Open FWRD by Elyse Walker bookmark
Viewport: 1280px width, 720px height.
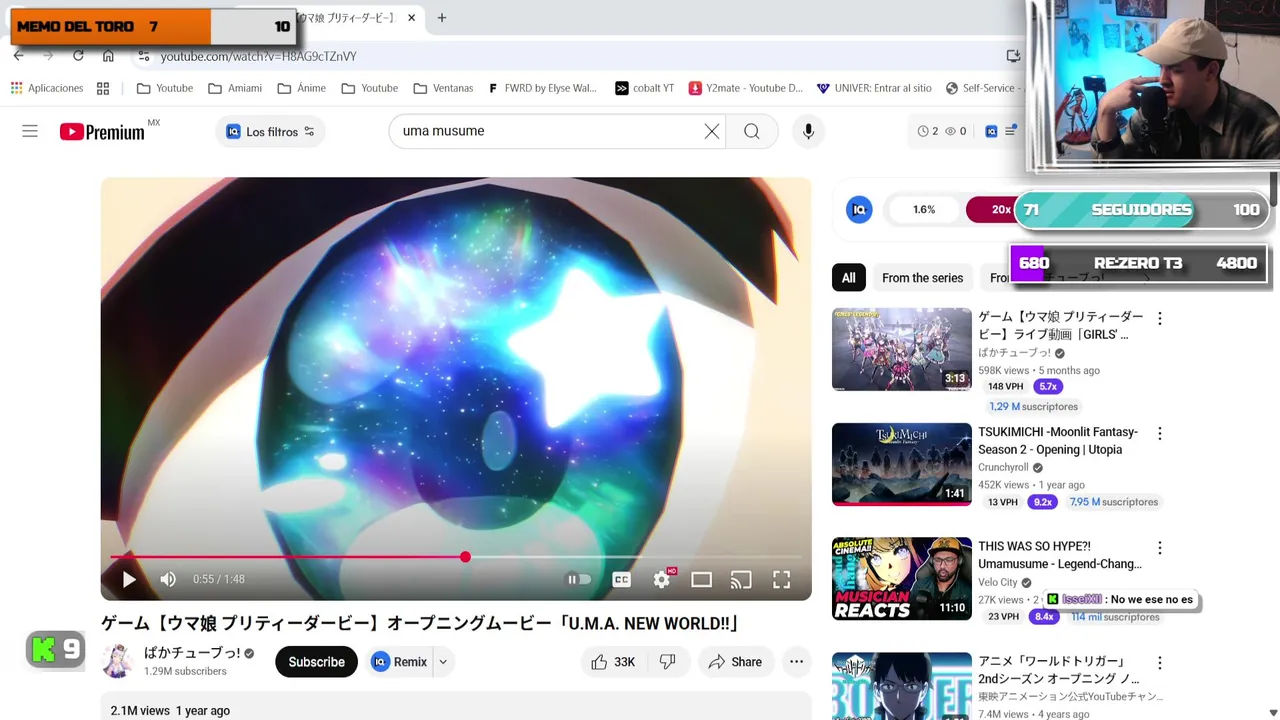pyautogui.click(x=542, y=88)
